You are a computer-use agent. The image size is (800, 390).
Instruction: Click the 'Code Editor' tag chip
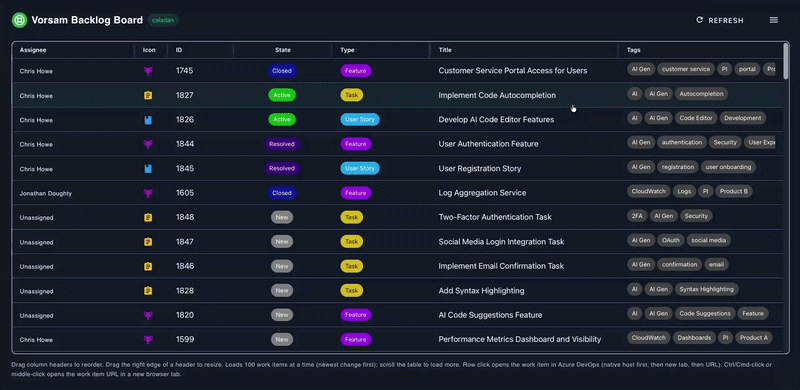point(695,118)
